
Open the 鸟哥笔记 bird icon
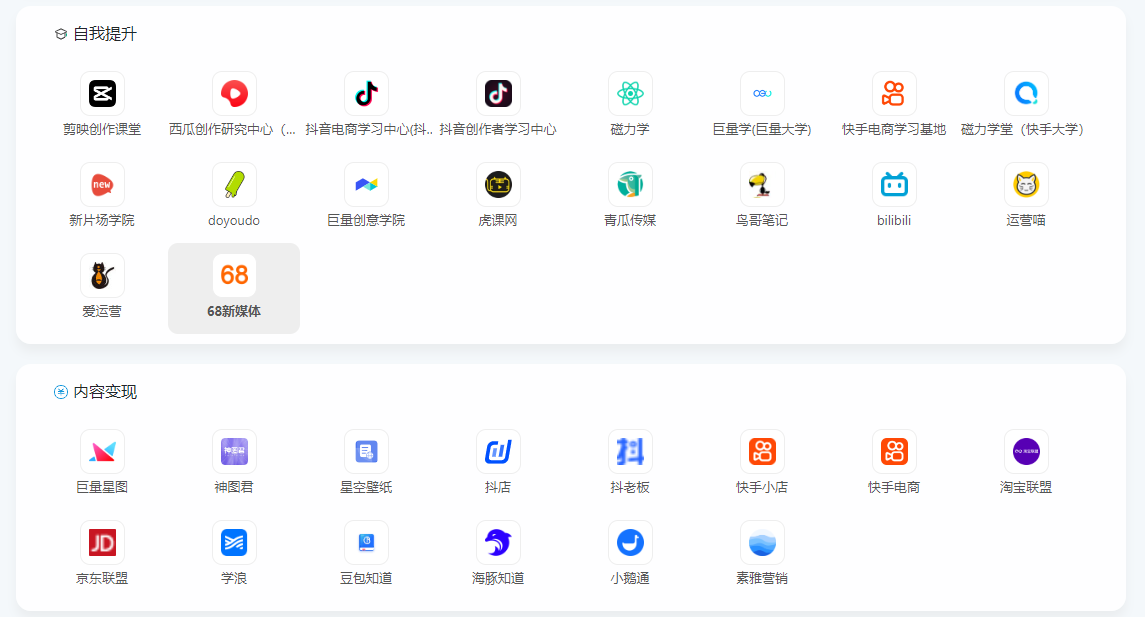click(x=762, y=185)
